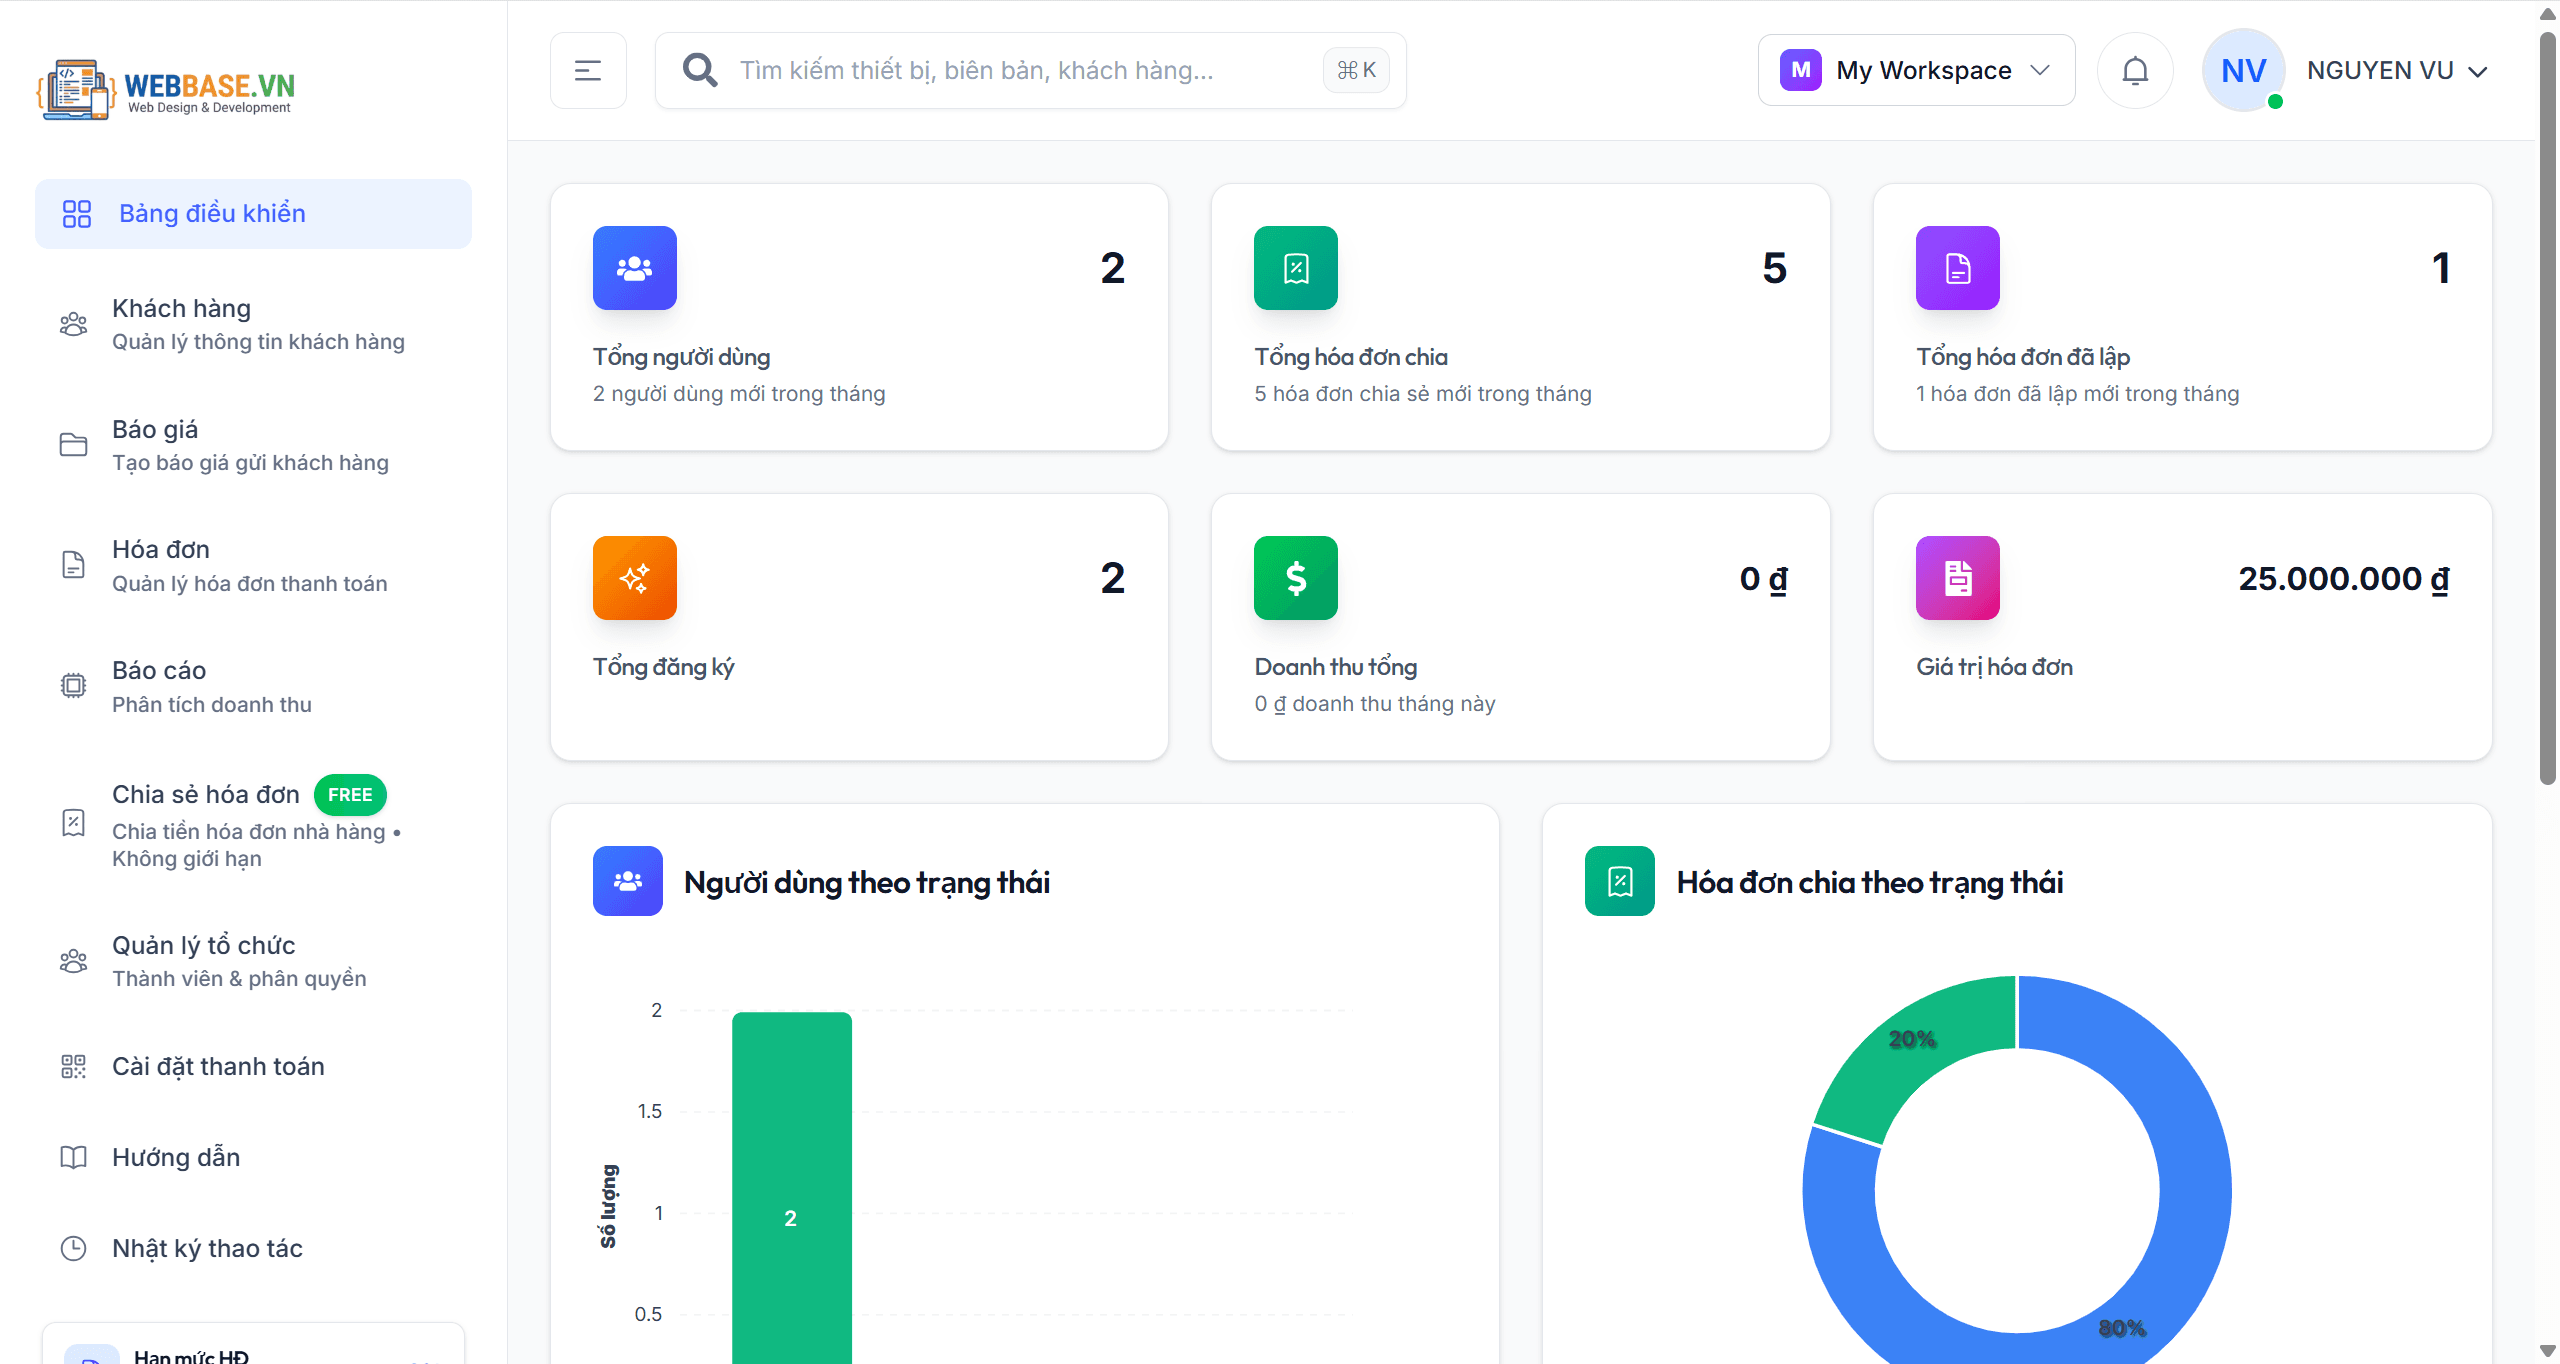This screenshot has height=1364, width=2560.
Task: Click the purple document icon on Tổng hóa đơn đã lập card
Action: 1958,268
